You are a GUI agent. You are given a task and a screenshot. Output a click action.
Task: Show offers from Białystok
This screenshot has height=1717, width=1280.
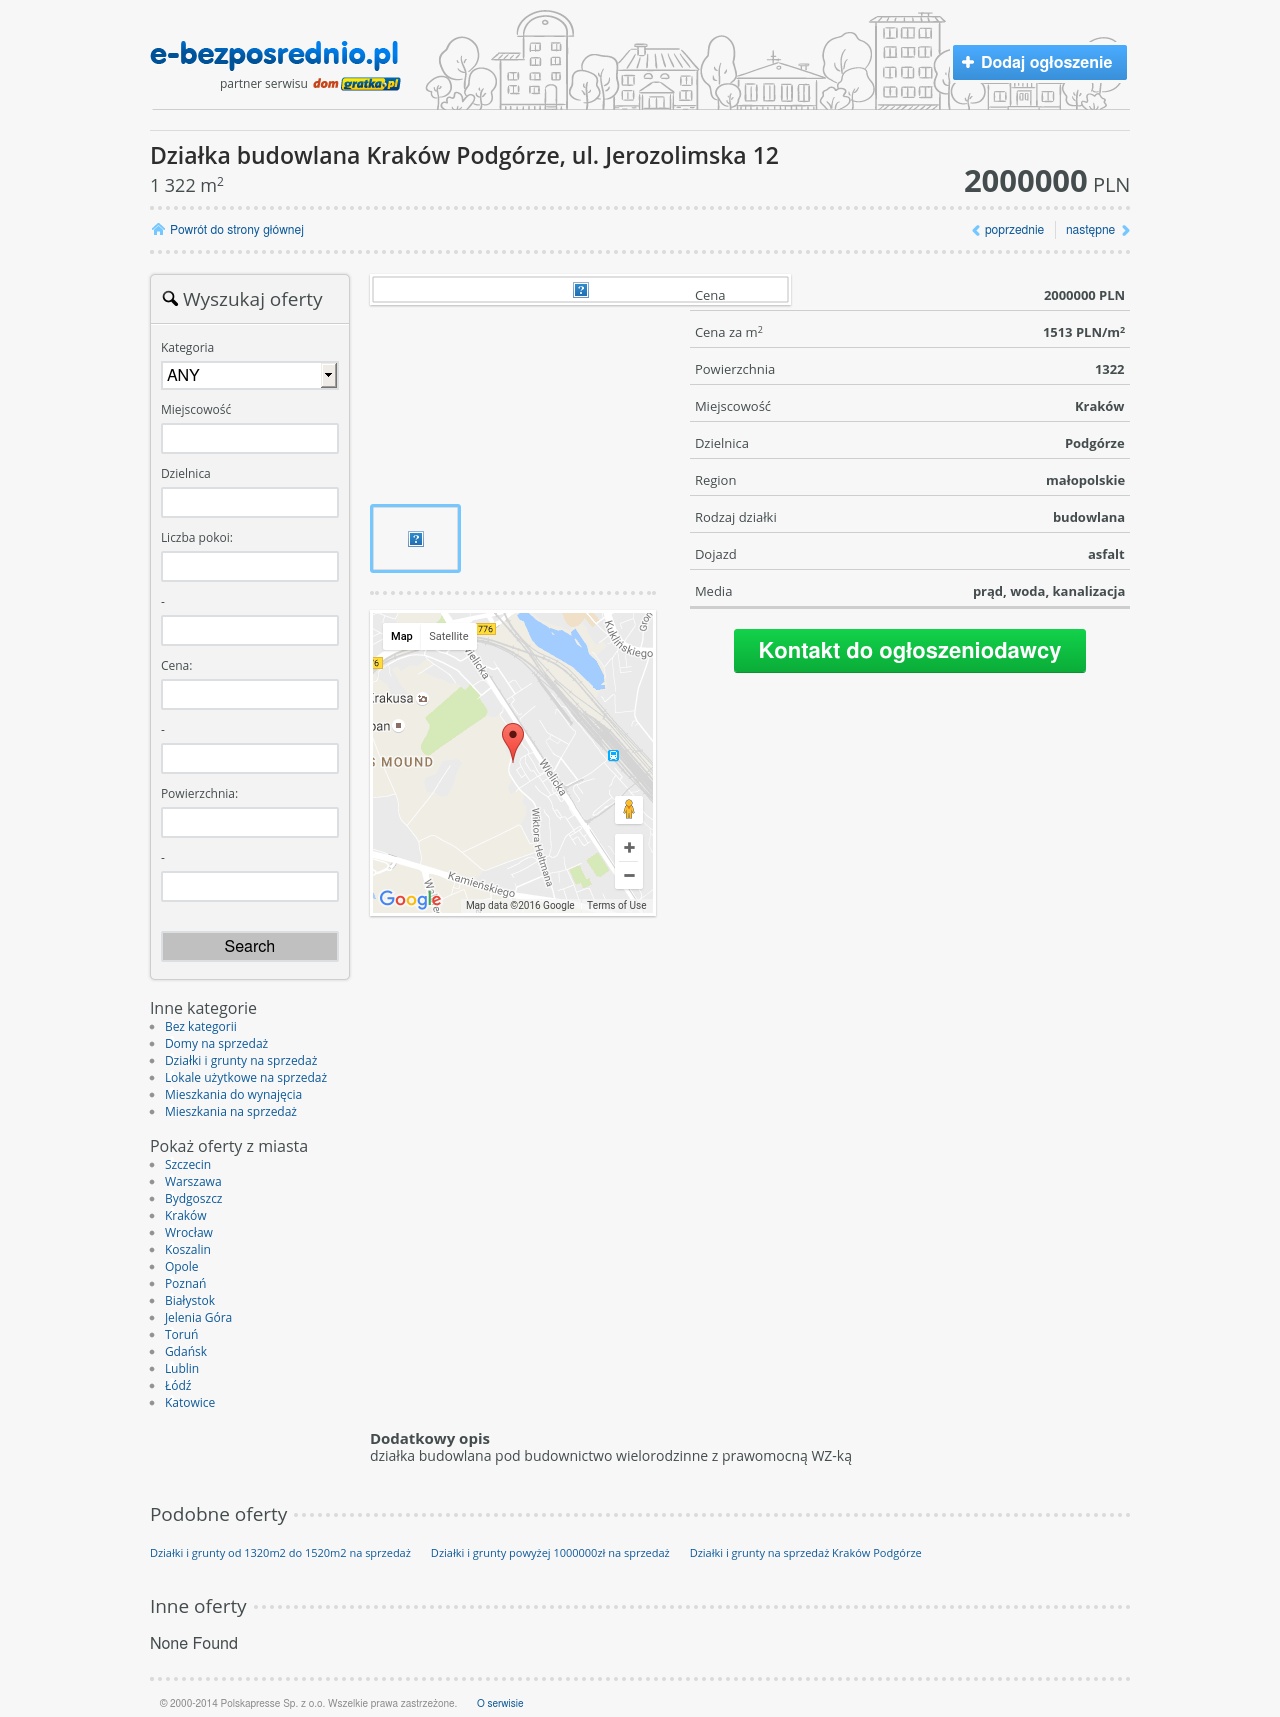190,1301
